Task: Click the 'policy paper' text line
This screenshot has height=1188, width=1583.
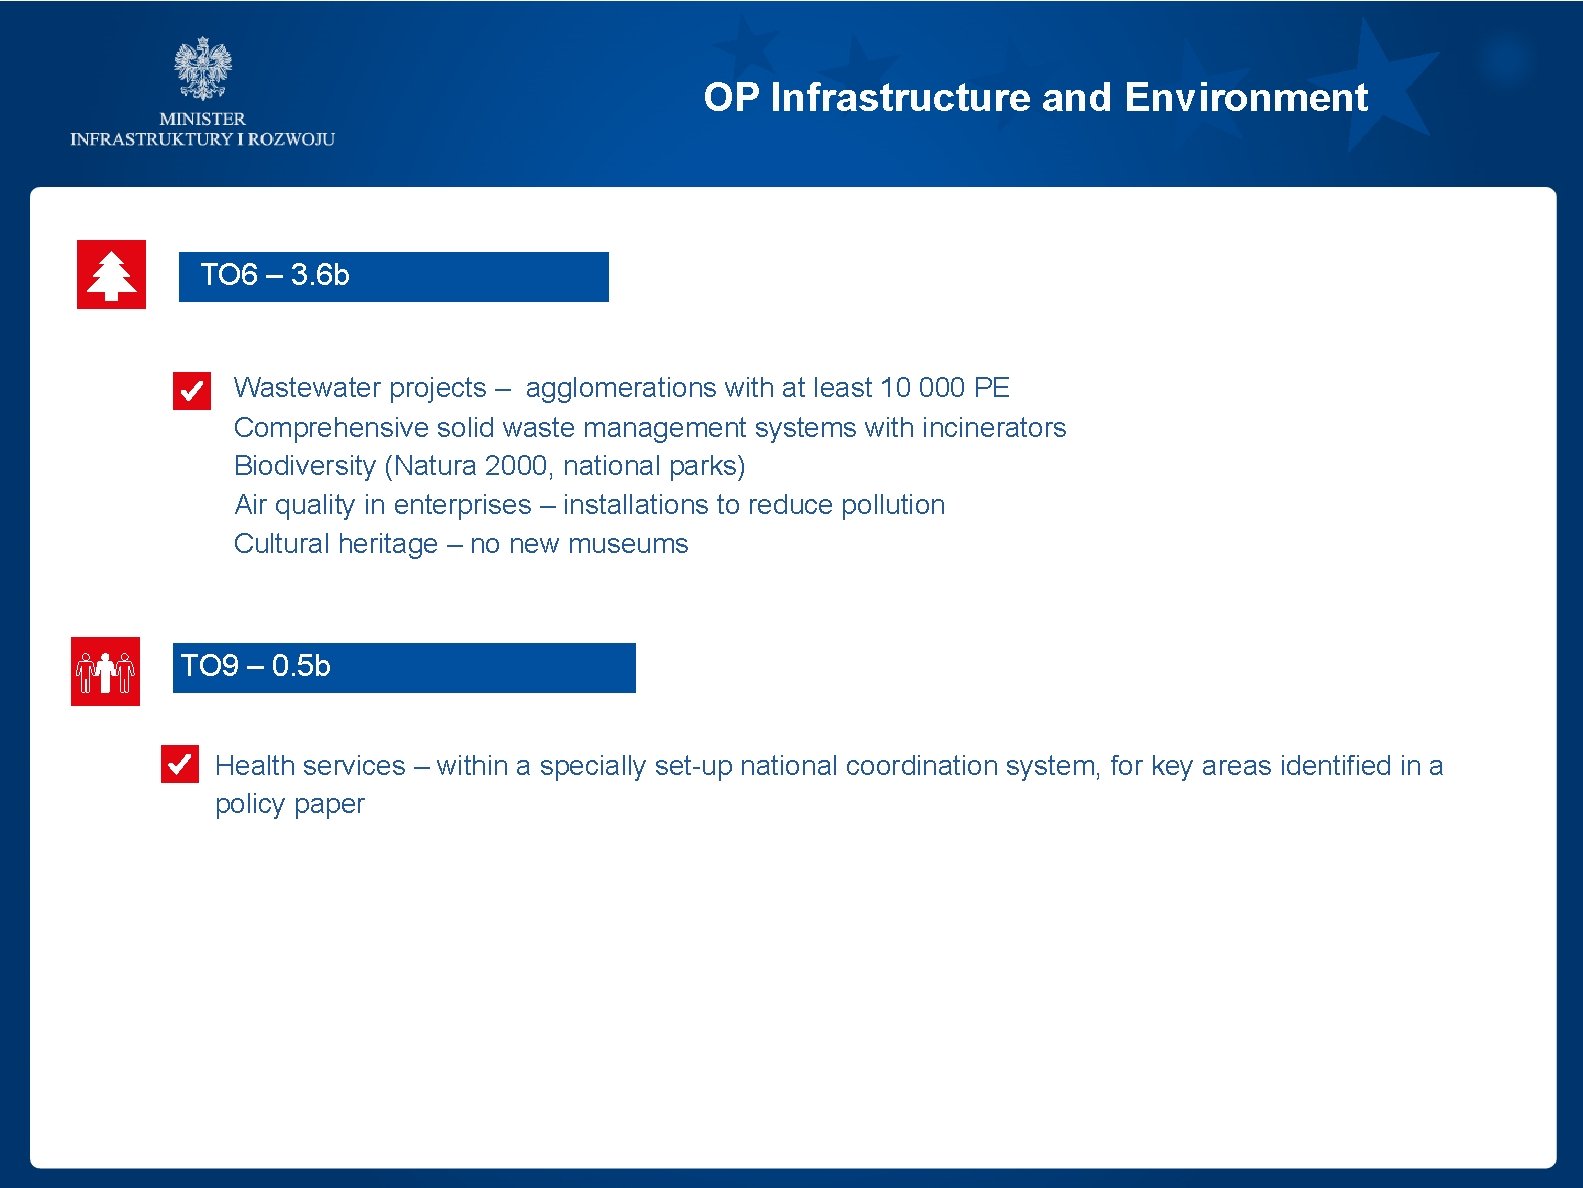Action: click(x=290, y=805)
